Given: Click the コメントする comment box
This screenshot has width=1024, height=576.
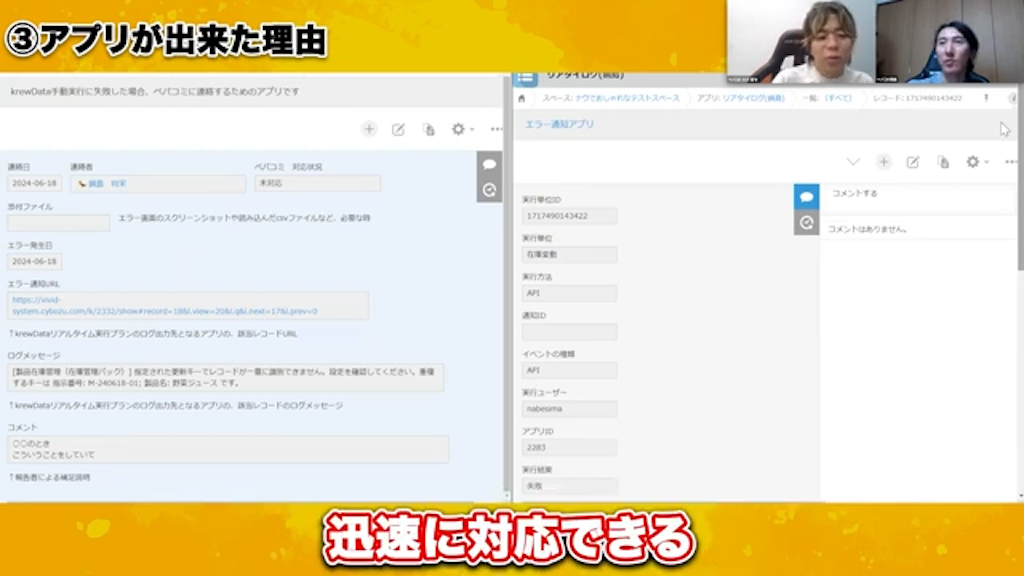Looking at the screenshot, I should coord(918,194).
